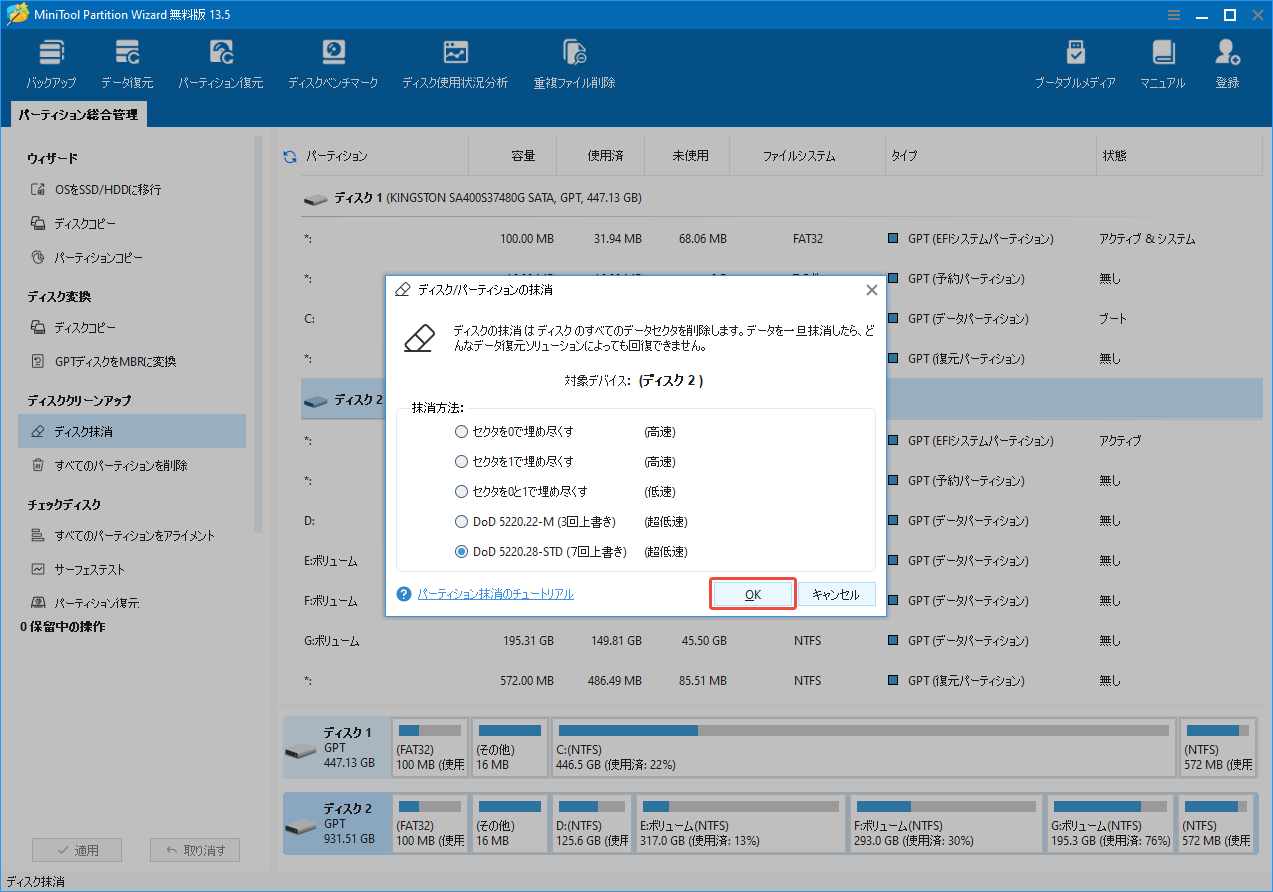Click キャンセル in the wipe dialog
The width and height of the screenshot is (1273, 892).
click(836, 594)
